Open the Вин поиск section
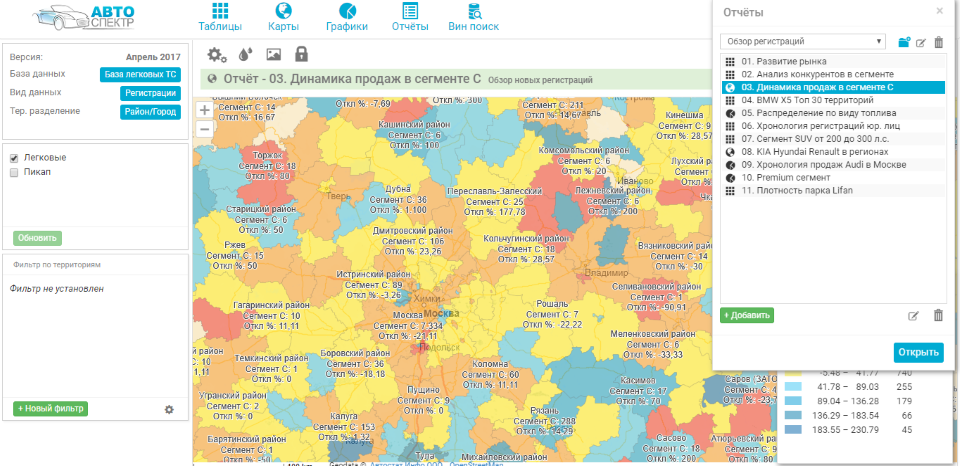Screen dimensions: 960x466 (473, 17)
